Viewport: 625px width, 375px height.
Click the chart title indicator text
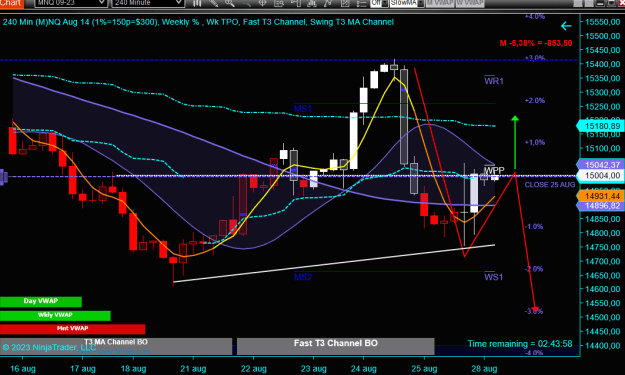(198, 22)
